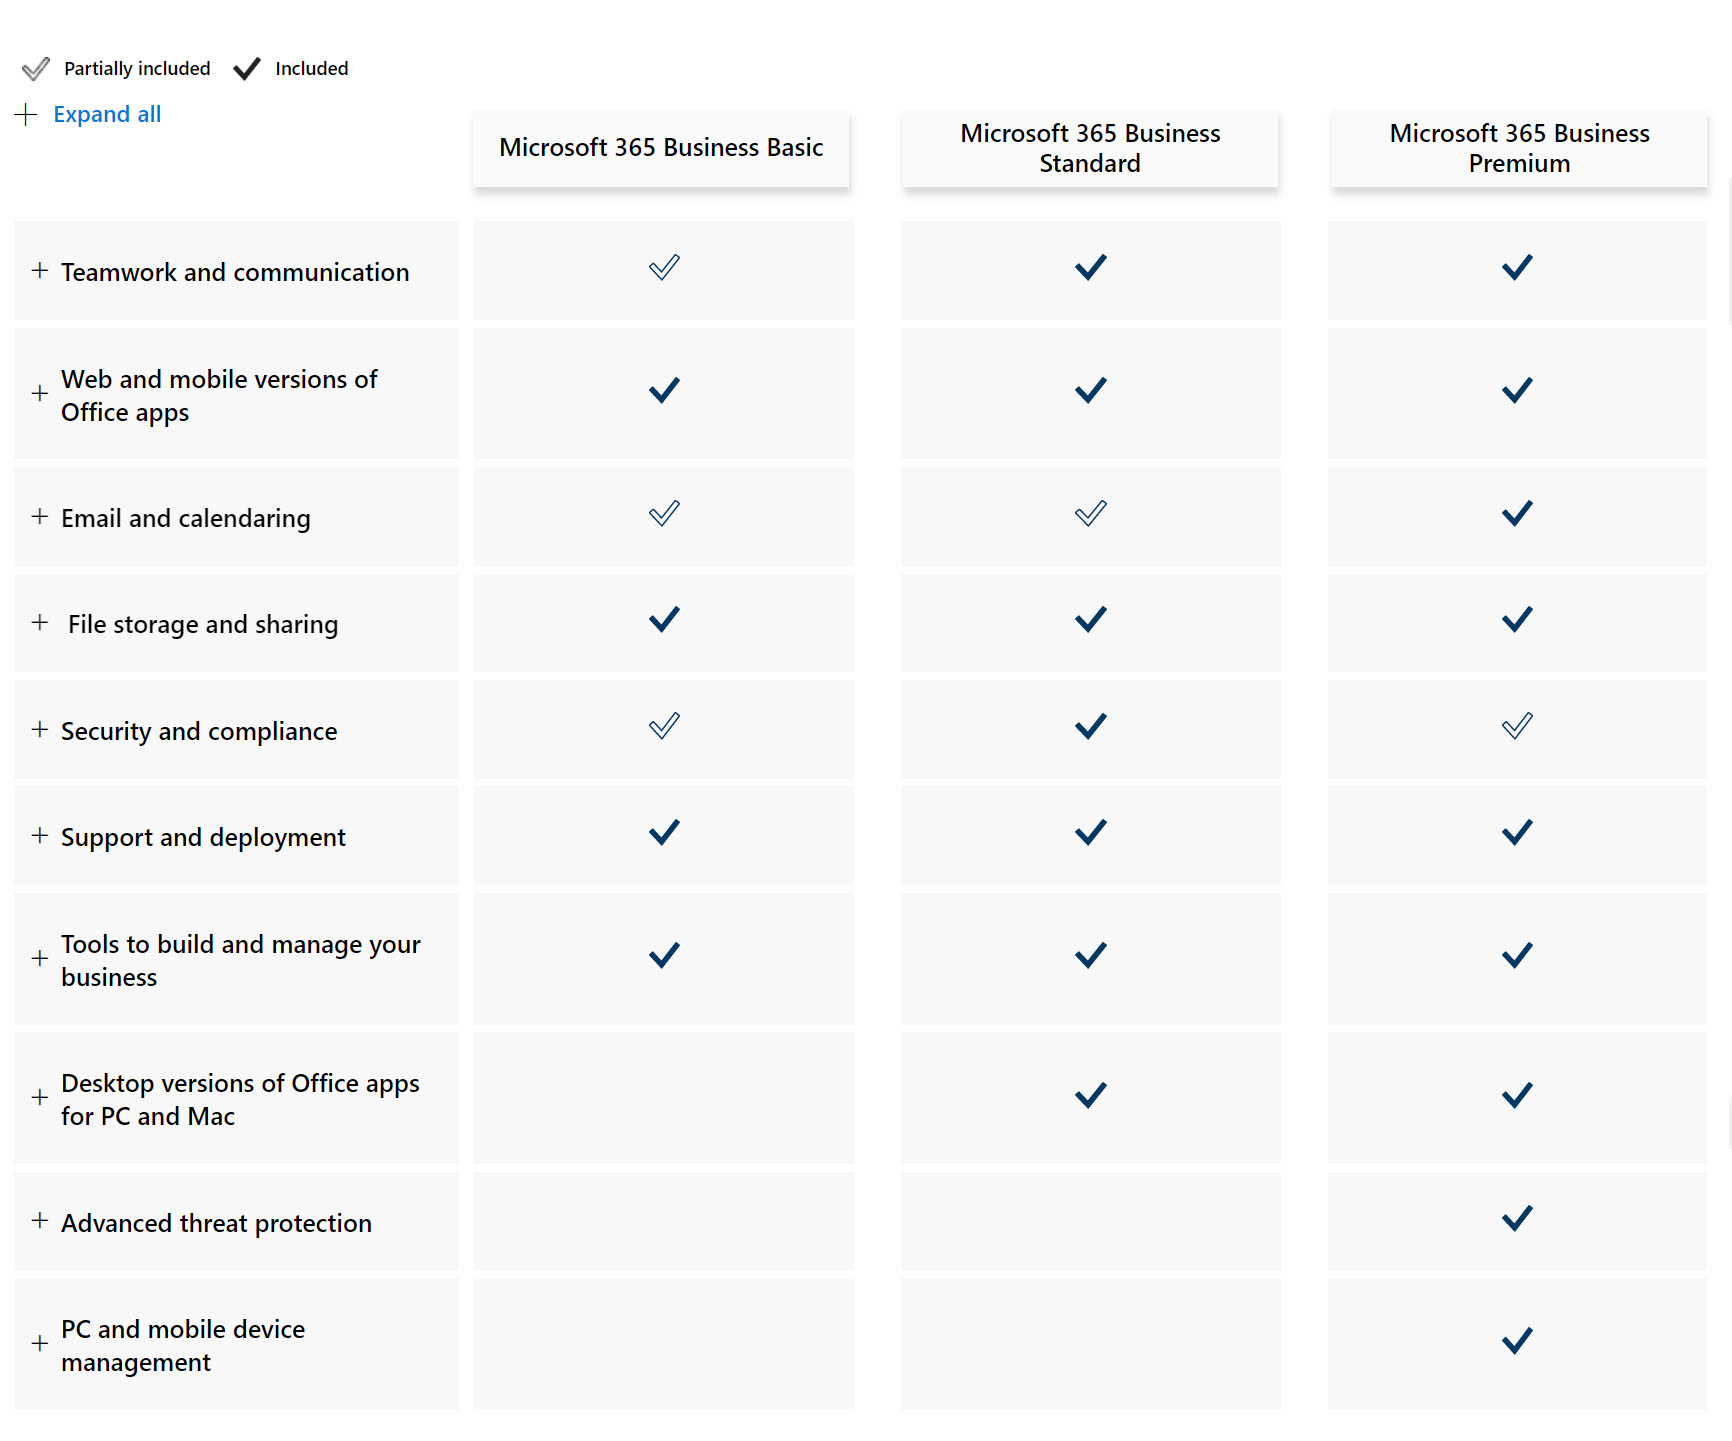This screenshot has width=1732, height=1441.
Task: Select Microsoft 365 Business Basic column header
Action: pyautogui.click(x=661, y=148)
